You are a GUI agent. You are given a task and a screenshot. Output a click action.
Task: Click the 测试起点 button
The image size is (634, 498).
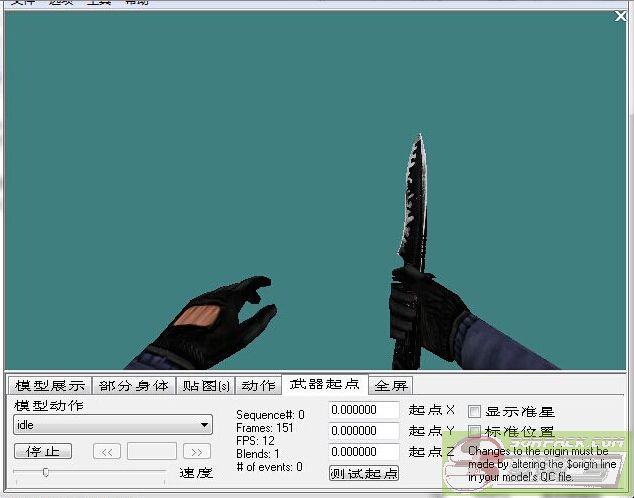click(364, 473)
